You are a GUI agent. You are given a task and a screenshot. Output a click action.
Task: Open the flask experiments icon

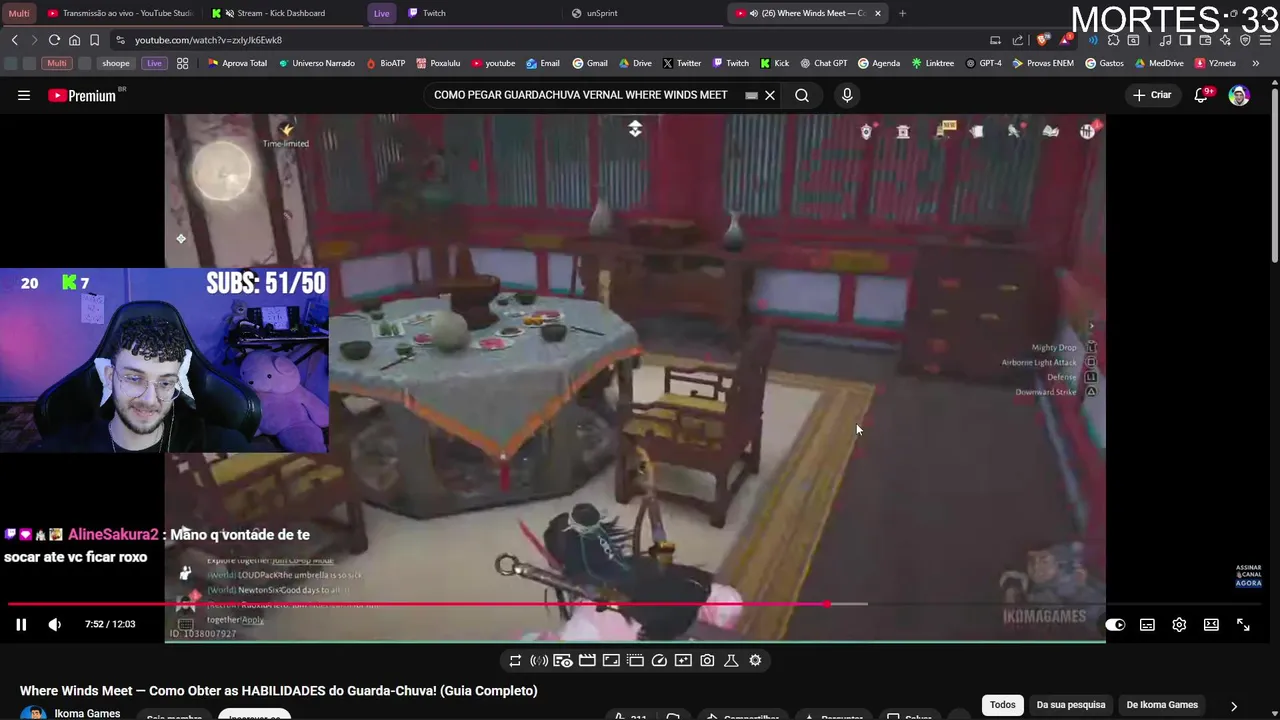731,660
